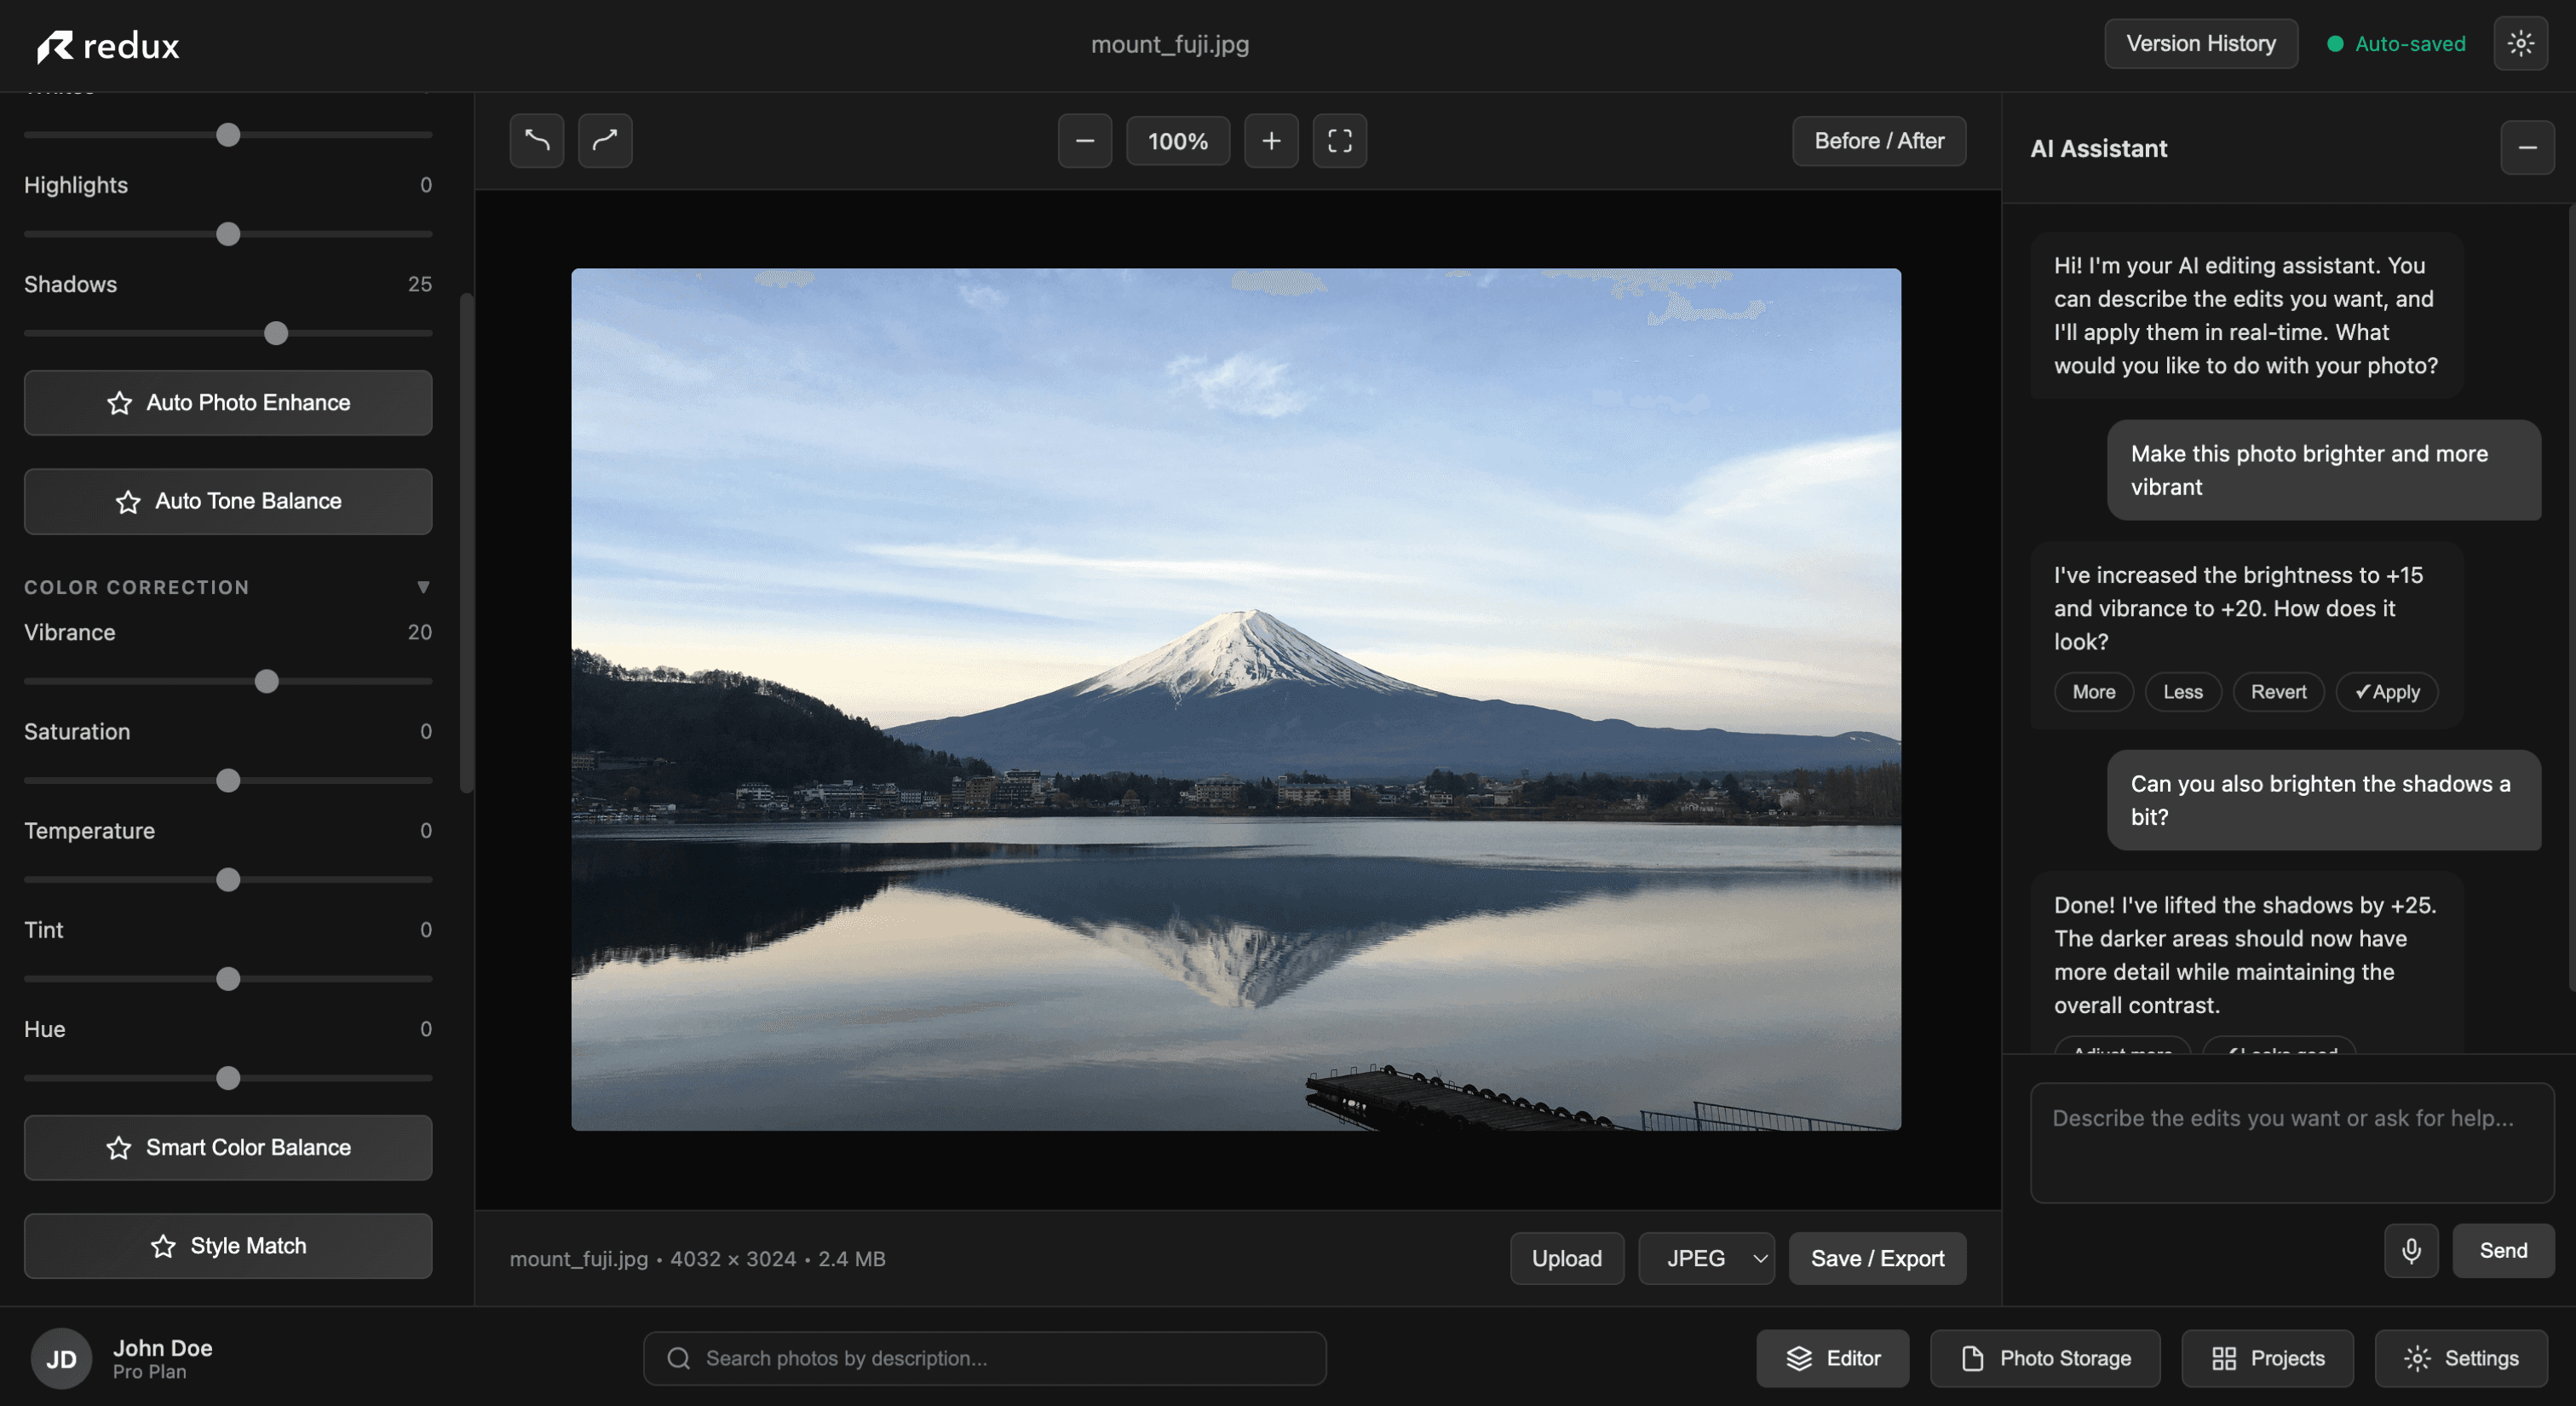This screenshot has width=2576, height=1406.
Task: Click the Auto Photo Enhance button
Action: coord(228,403)
